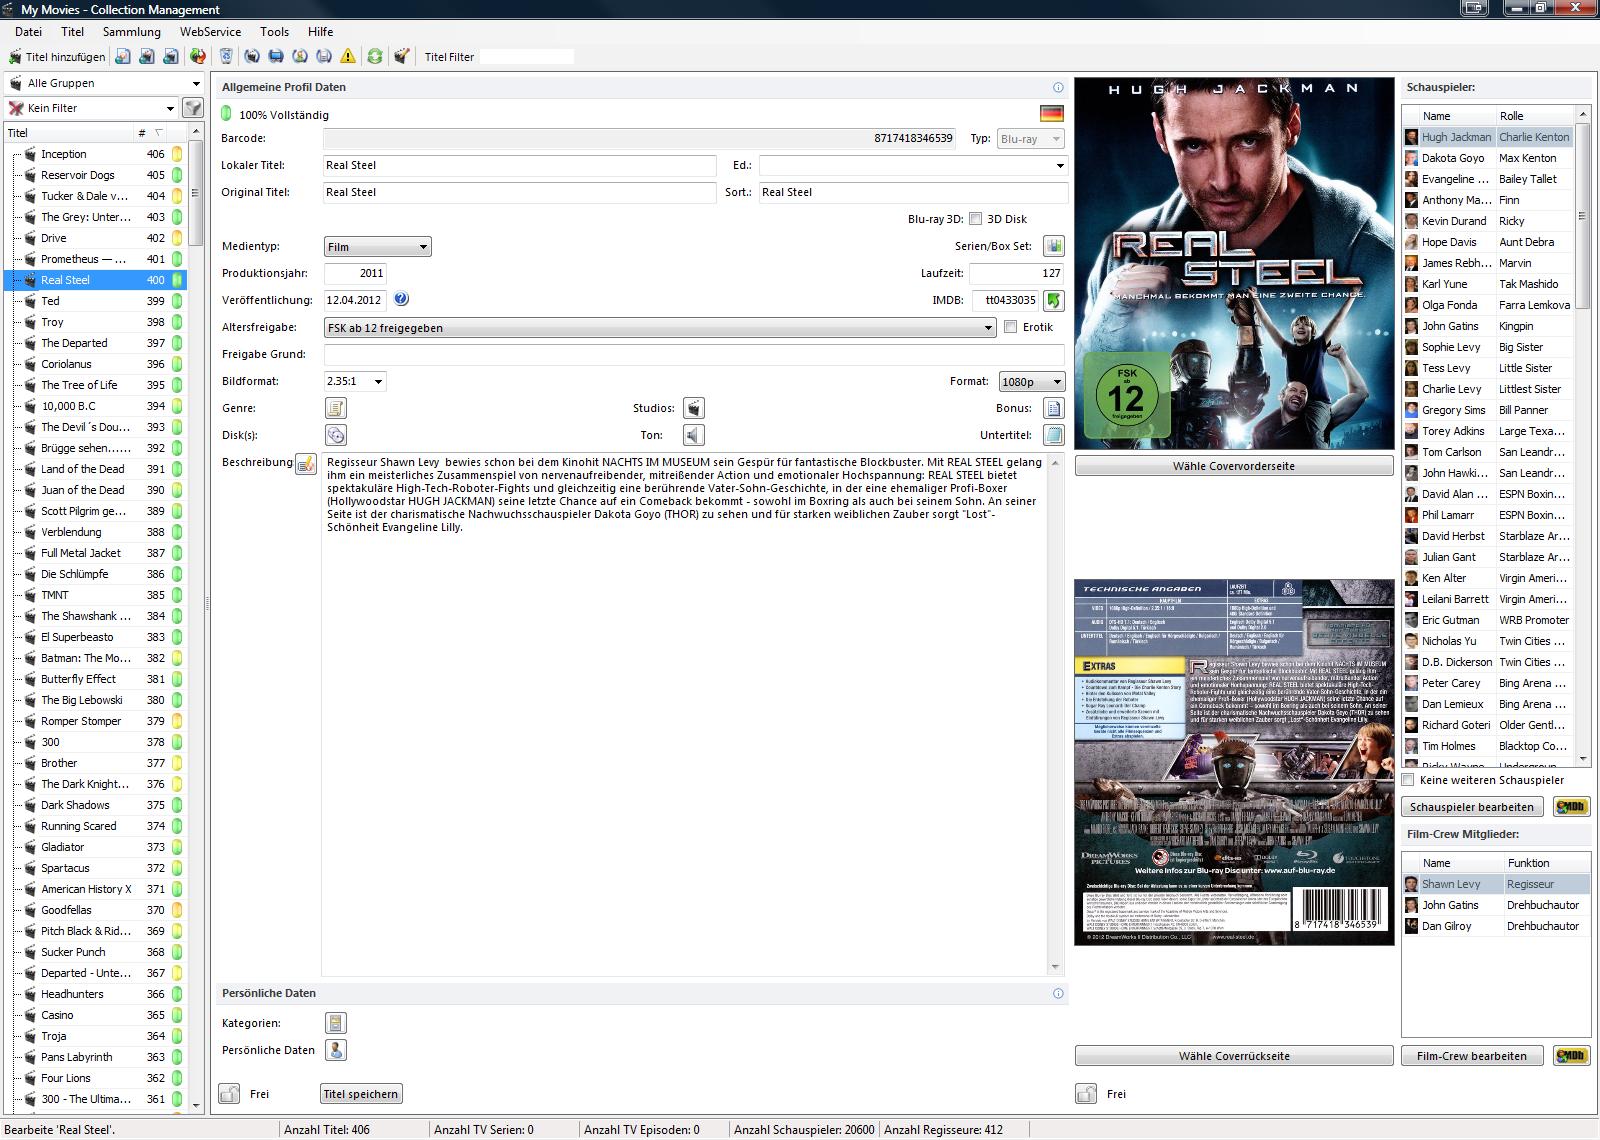This screenshot has height=1140, width=1600.
Task: Open the Bildformat 2.35:1 dropdown
Action: point(355,381)
